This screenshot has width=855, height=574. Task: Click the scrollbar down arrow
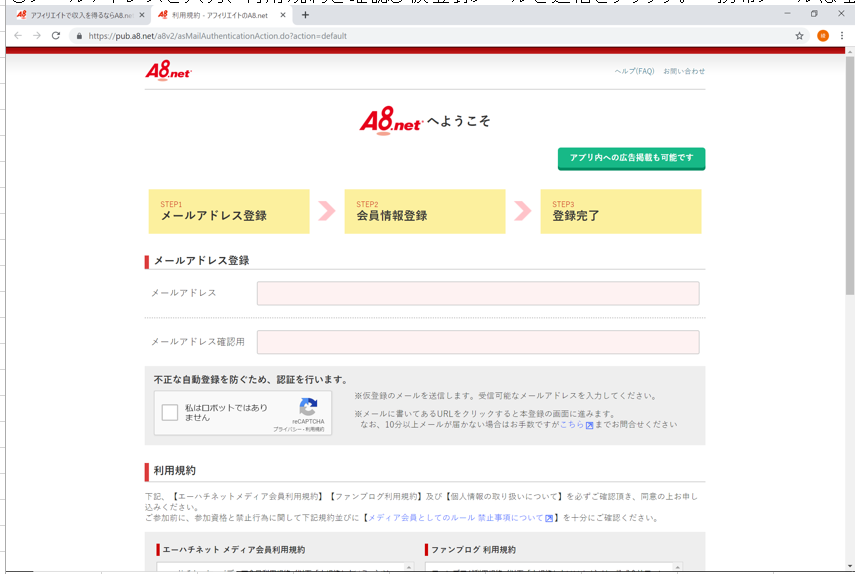tap(850, 567)
